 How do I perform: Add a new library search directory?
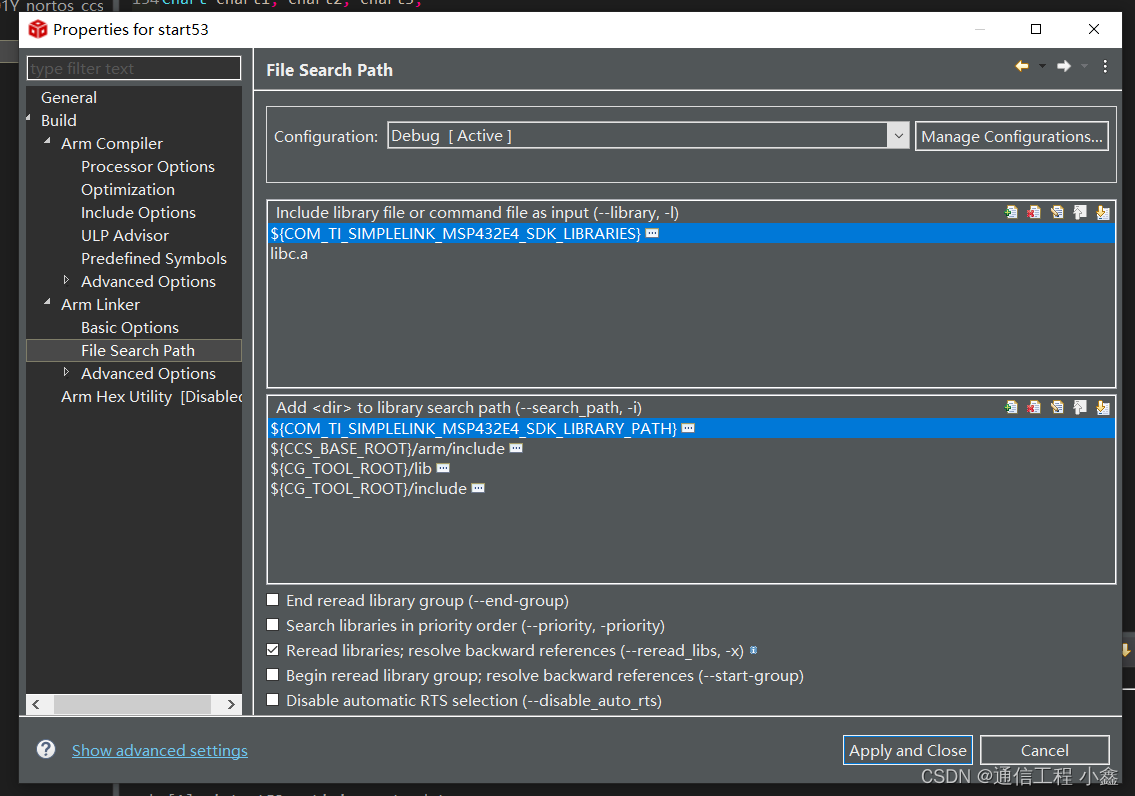1011,407
